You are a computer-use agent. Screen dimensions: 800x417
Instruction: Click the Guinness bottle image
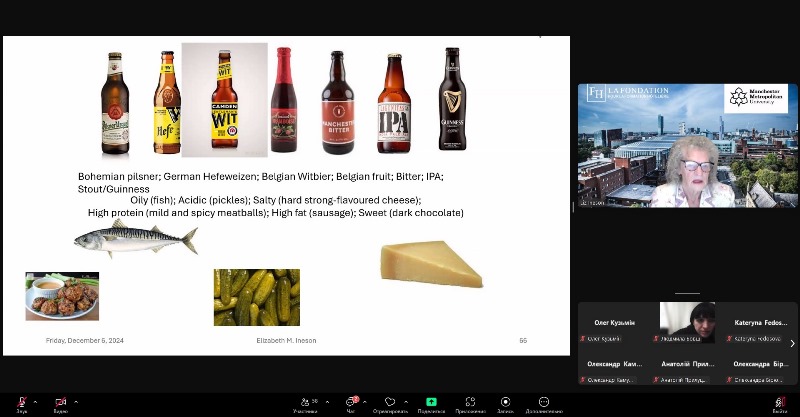tap(452, 99)
